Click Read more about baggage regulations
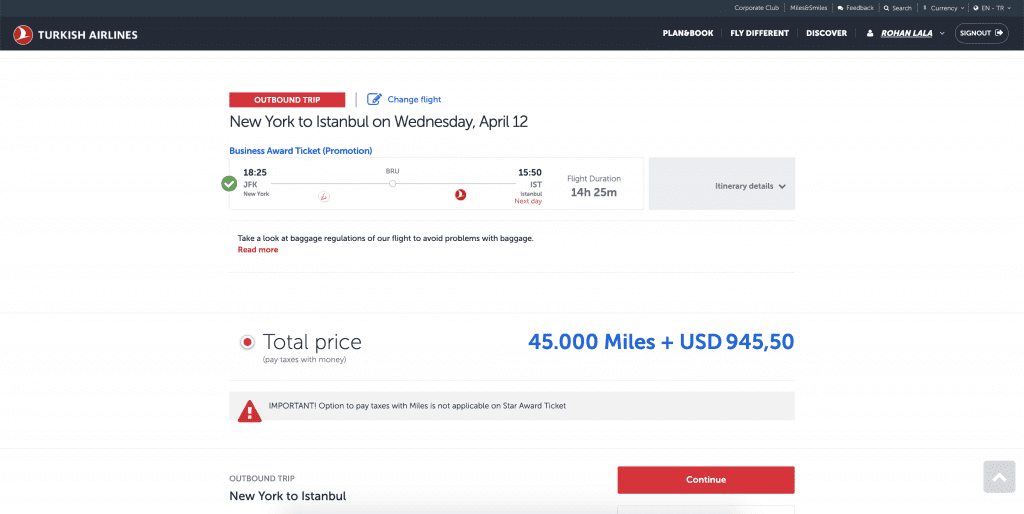The width and height of the screenshot is (1024, 514). (x=258, y=250)
